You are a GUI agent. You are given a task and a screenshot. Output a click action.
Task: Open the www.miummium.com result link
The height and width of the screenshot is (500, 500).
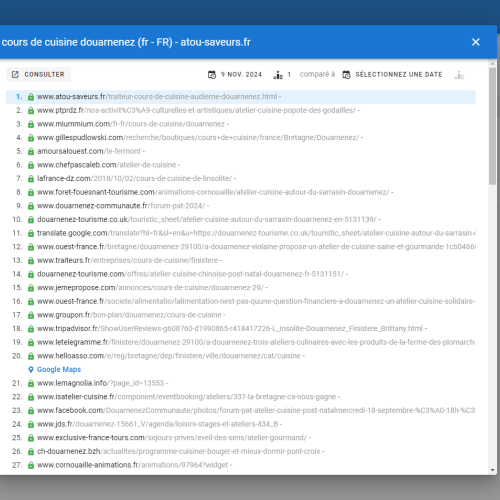[x=131, y=124]
